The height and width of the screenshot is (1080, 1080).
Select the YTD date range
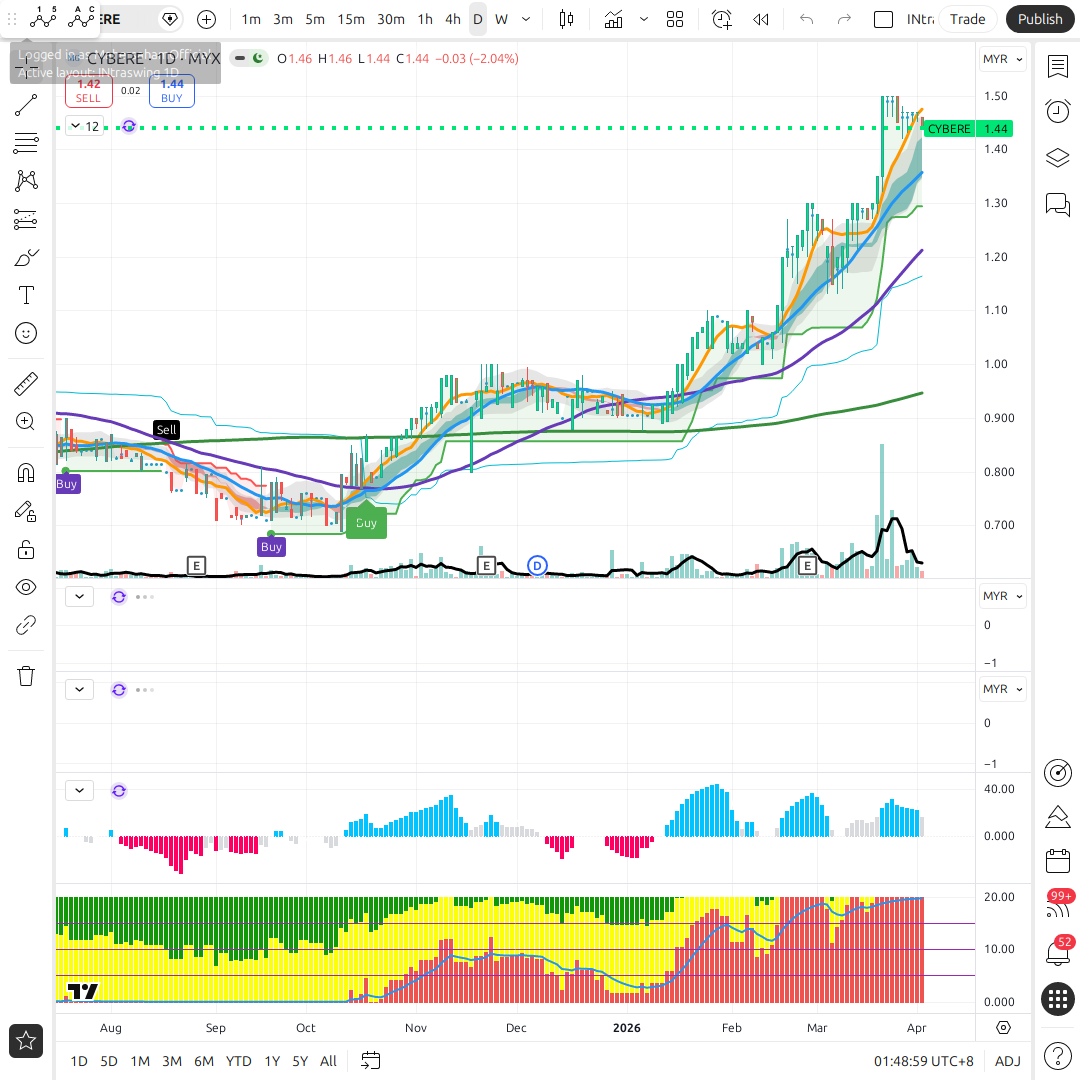click(x=238, y=1061)
